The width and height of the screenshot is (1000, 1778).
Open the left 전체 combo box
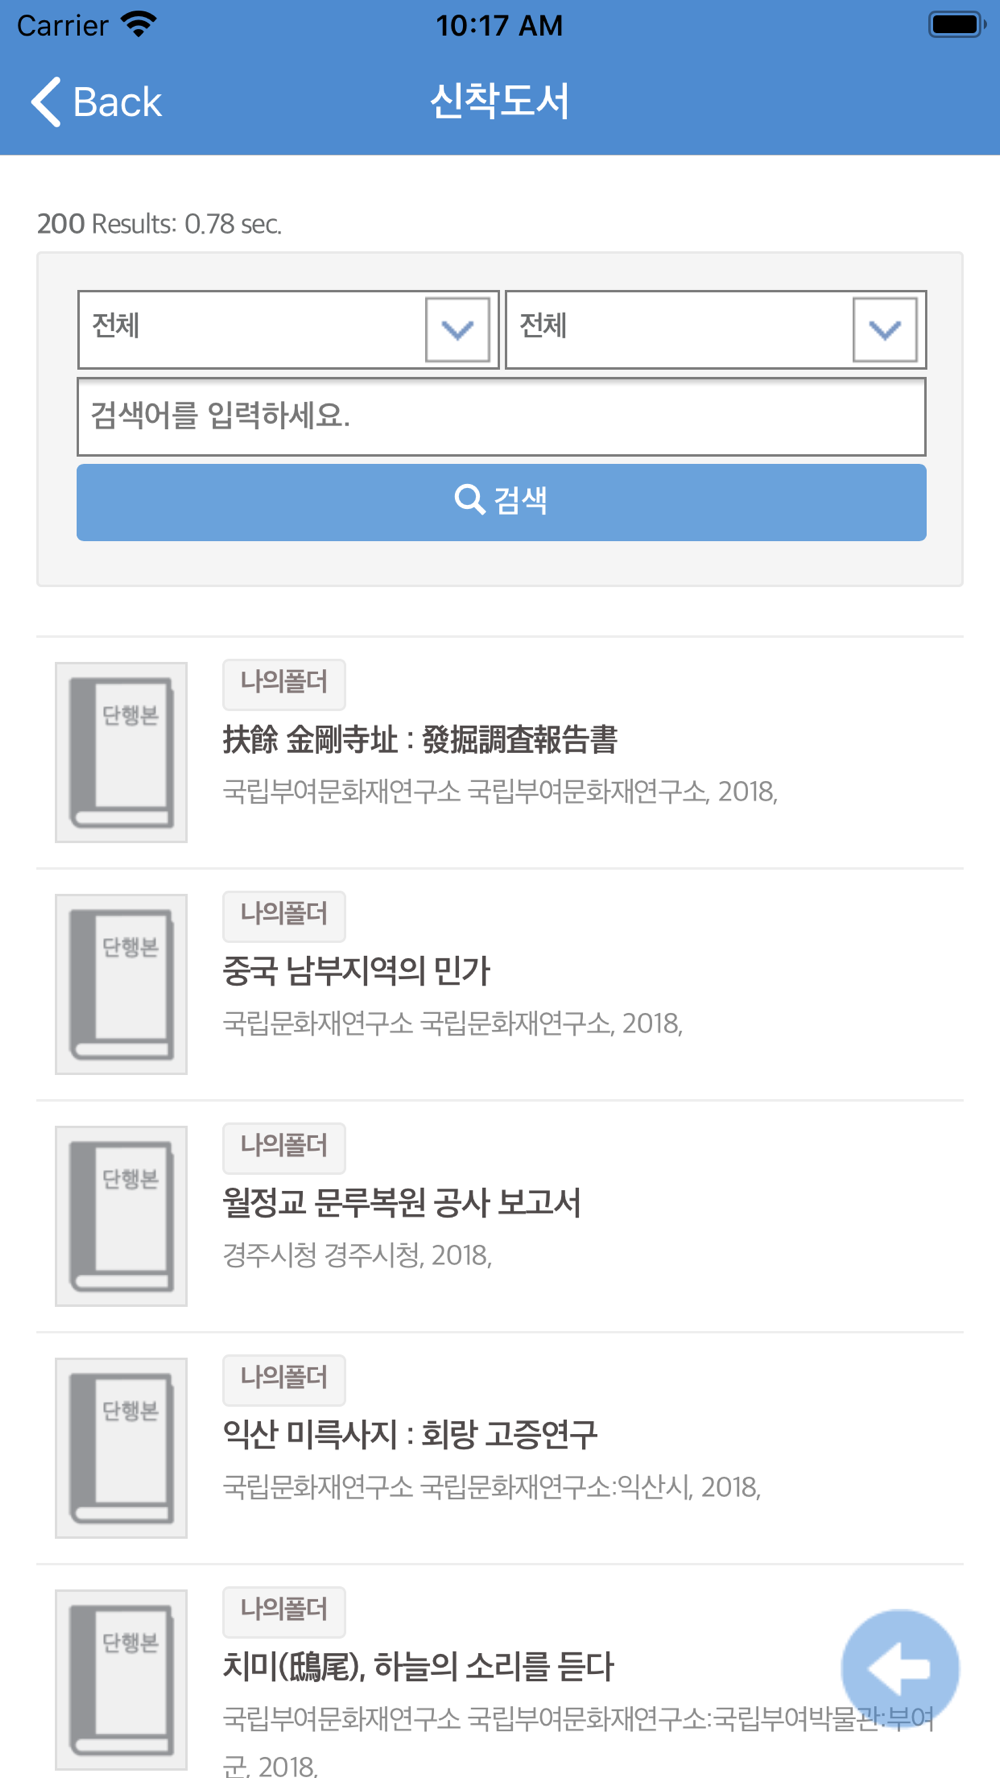coord(288,329)
